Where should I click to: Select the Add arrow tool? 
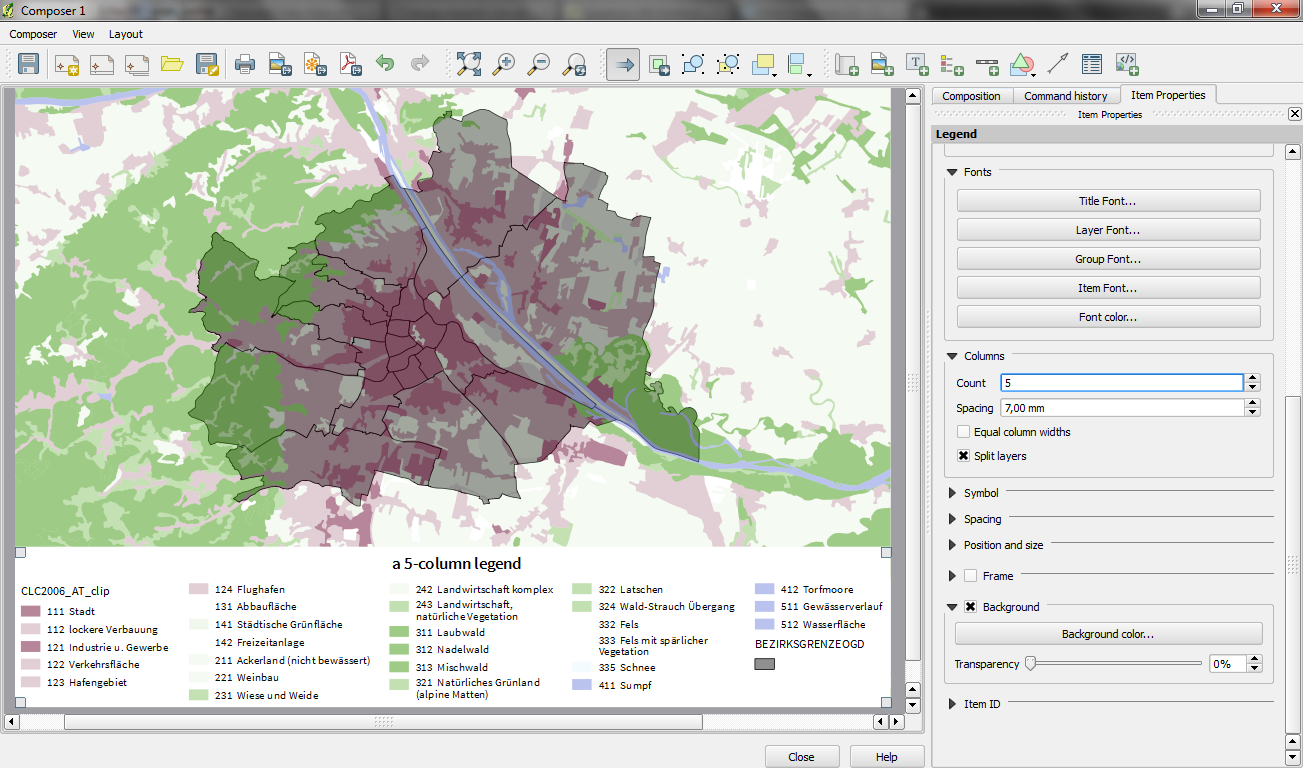point(1056,63)
